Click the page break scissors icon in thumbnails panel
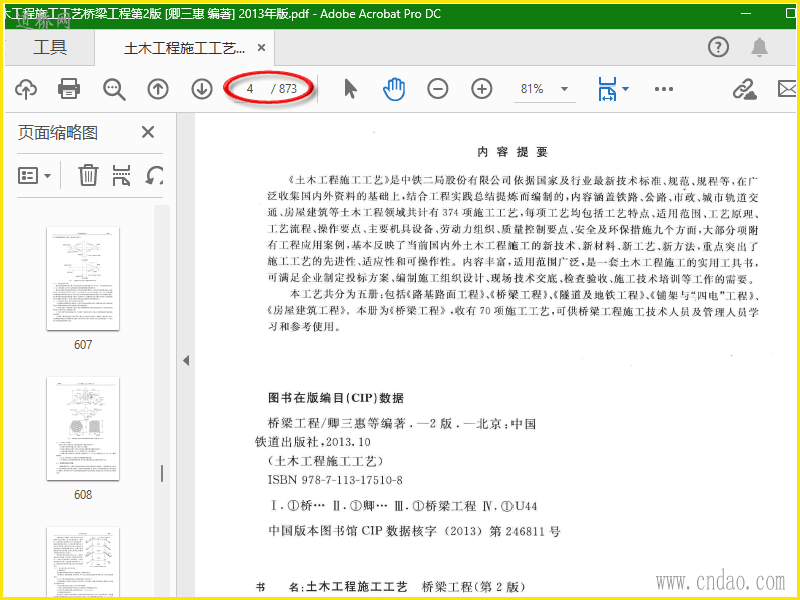This screenshot has height=600, width=800. pos(121,175)
